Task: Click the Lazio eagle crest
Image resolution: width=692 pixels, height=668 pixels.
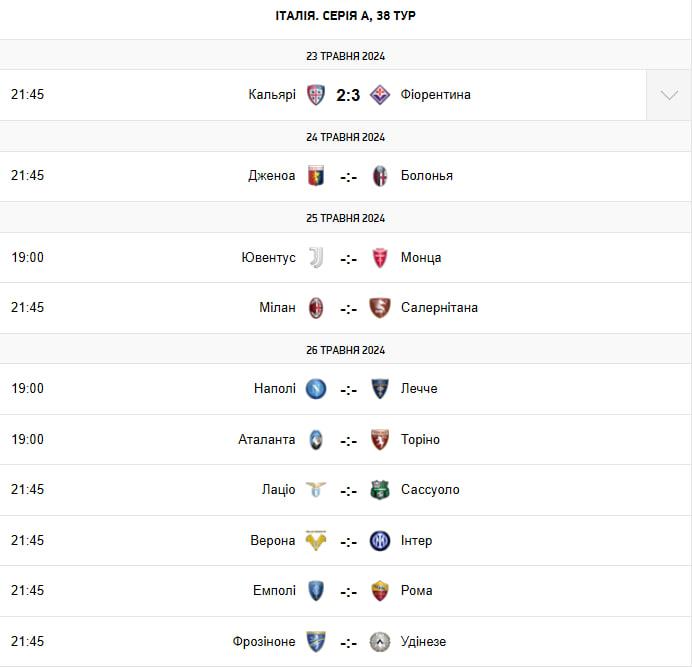Action: click(316, 490)
